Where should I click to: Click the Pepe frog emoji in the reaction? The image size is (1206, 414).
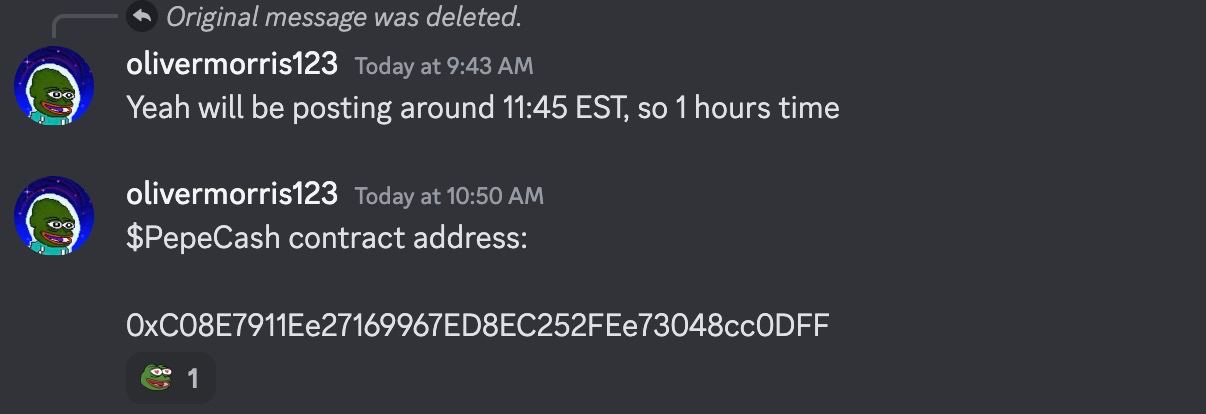[x=155, y=378]
